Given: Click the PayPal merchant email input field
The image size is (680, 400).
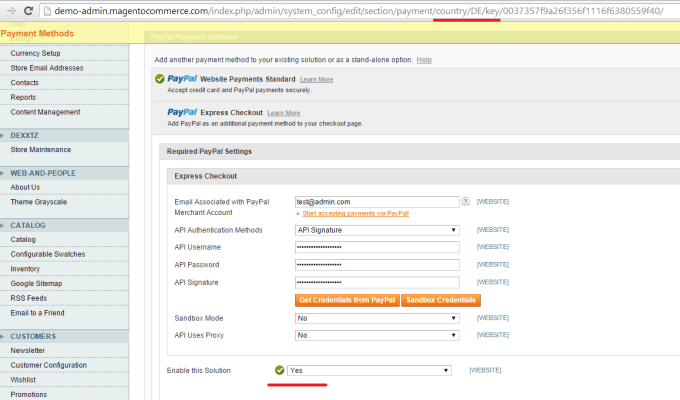Looking at the screenshot, I should click(x=377, y=202).
